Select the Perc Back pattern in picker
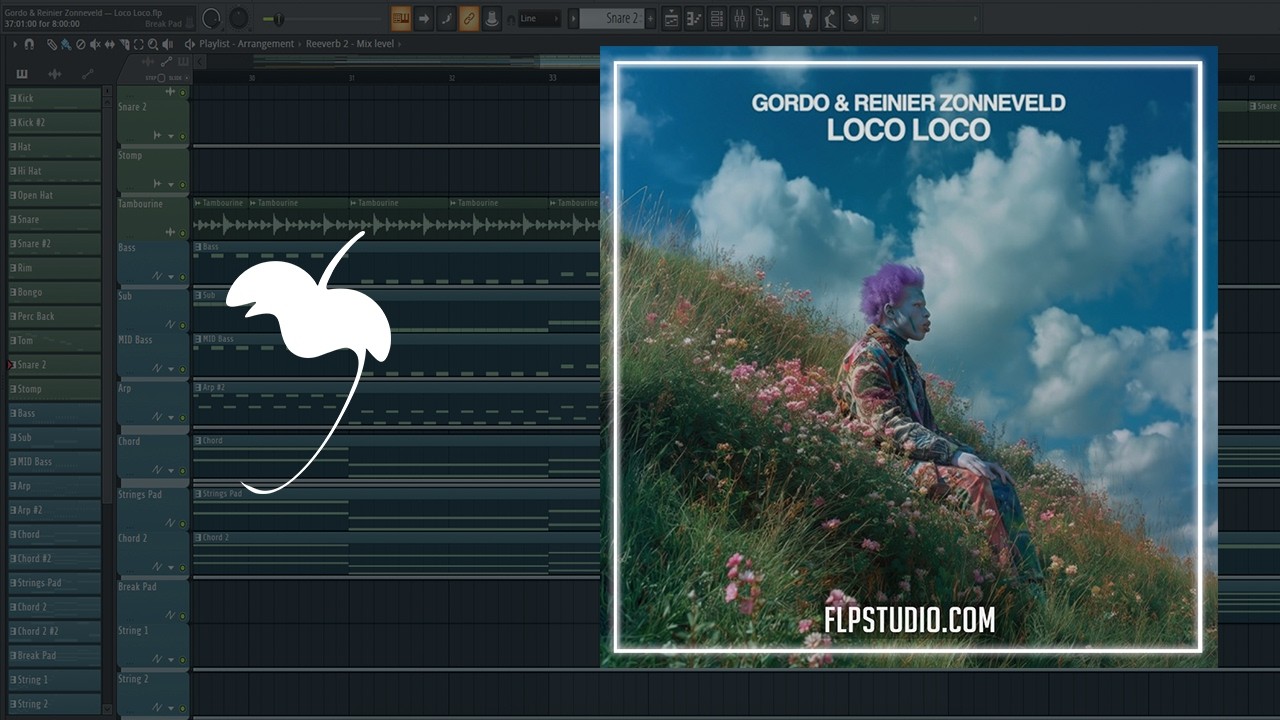 tap(55, 316)
